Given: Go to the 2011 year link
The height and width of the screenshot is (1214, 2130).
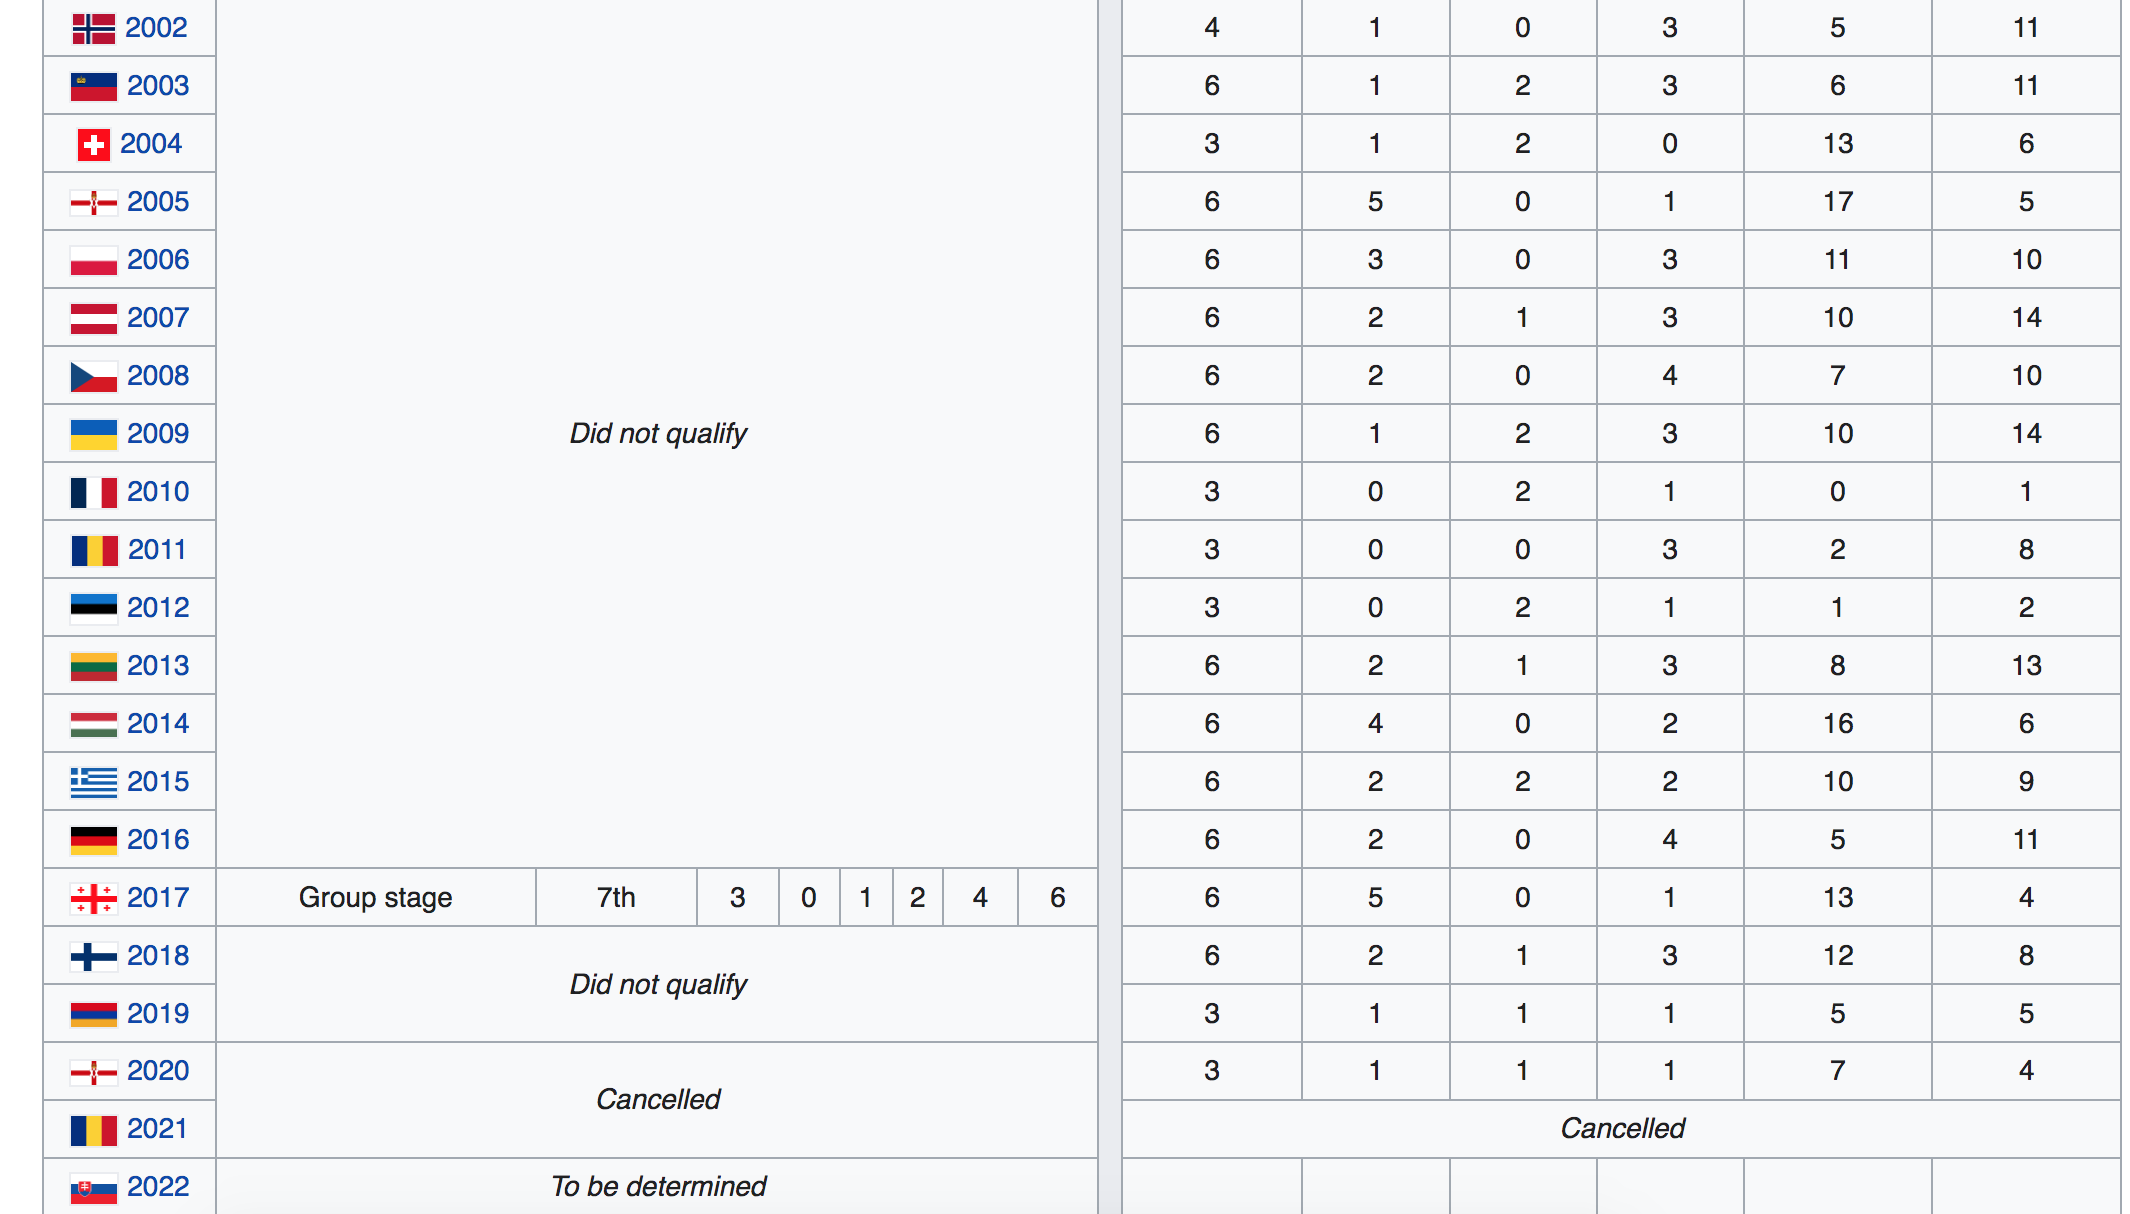Looking at the screenshot, I should (x=157, y=550).
